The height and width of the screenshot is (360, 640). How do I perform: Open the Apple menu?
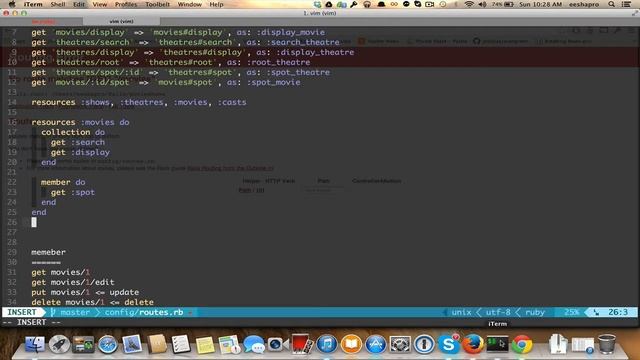tap(11, 4)
